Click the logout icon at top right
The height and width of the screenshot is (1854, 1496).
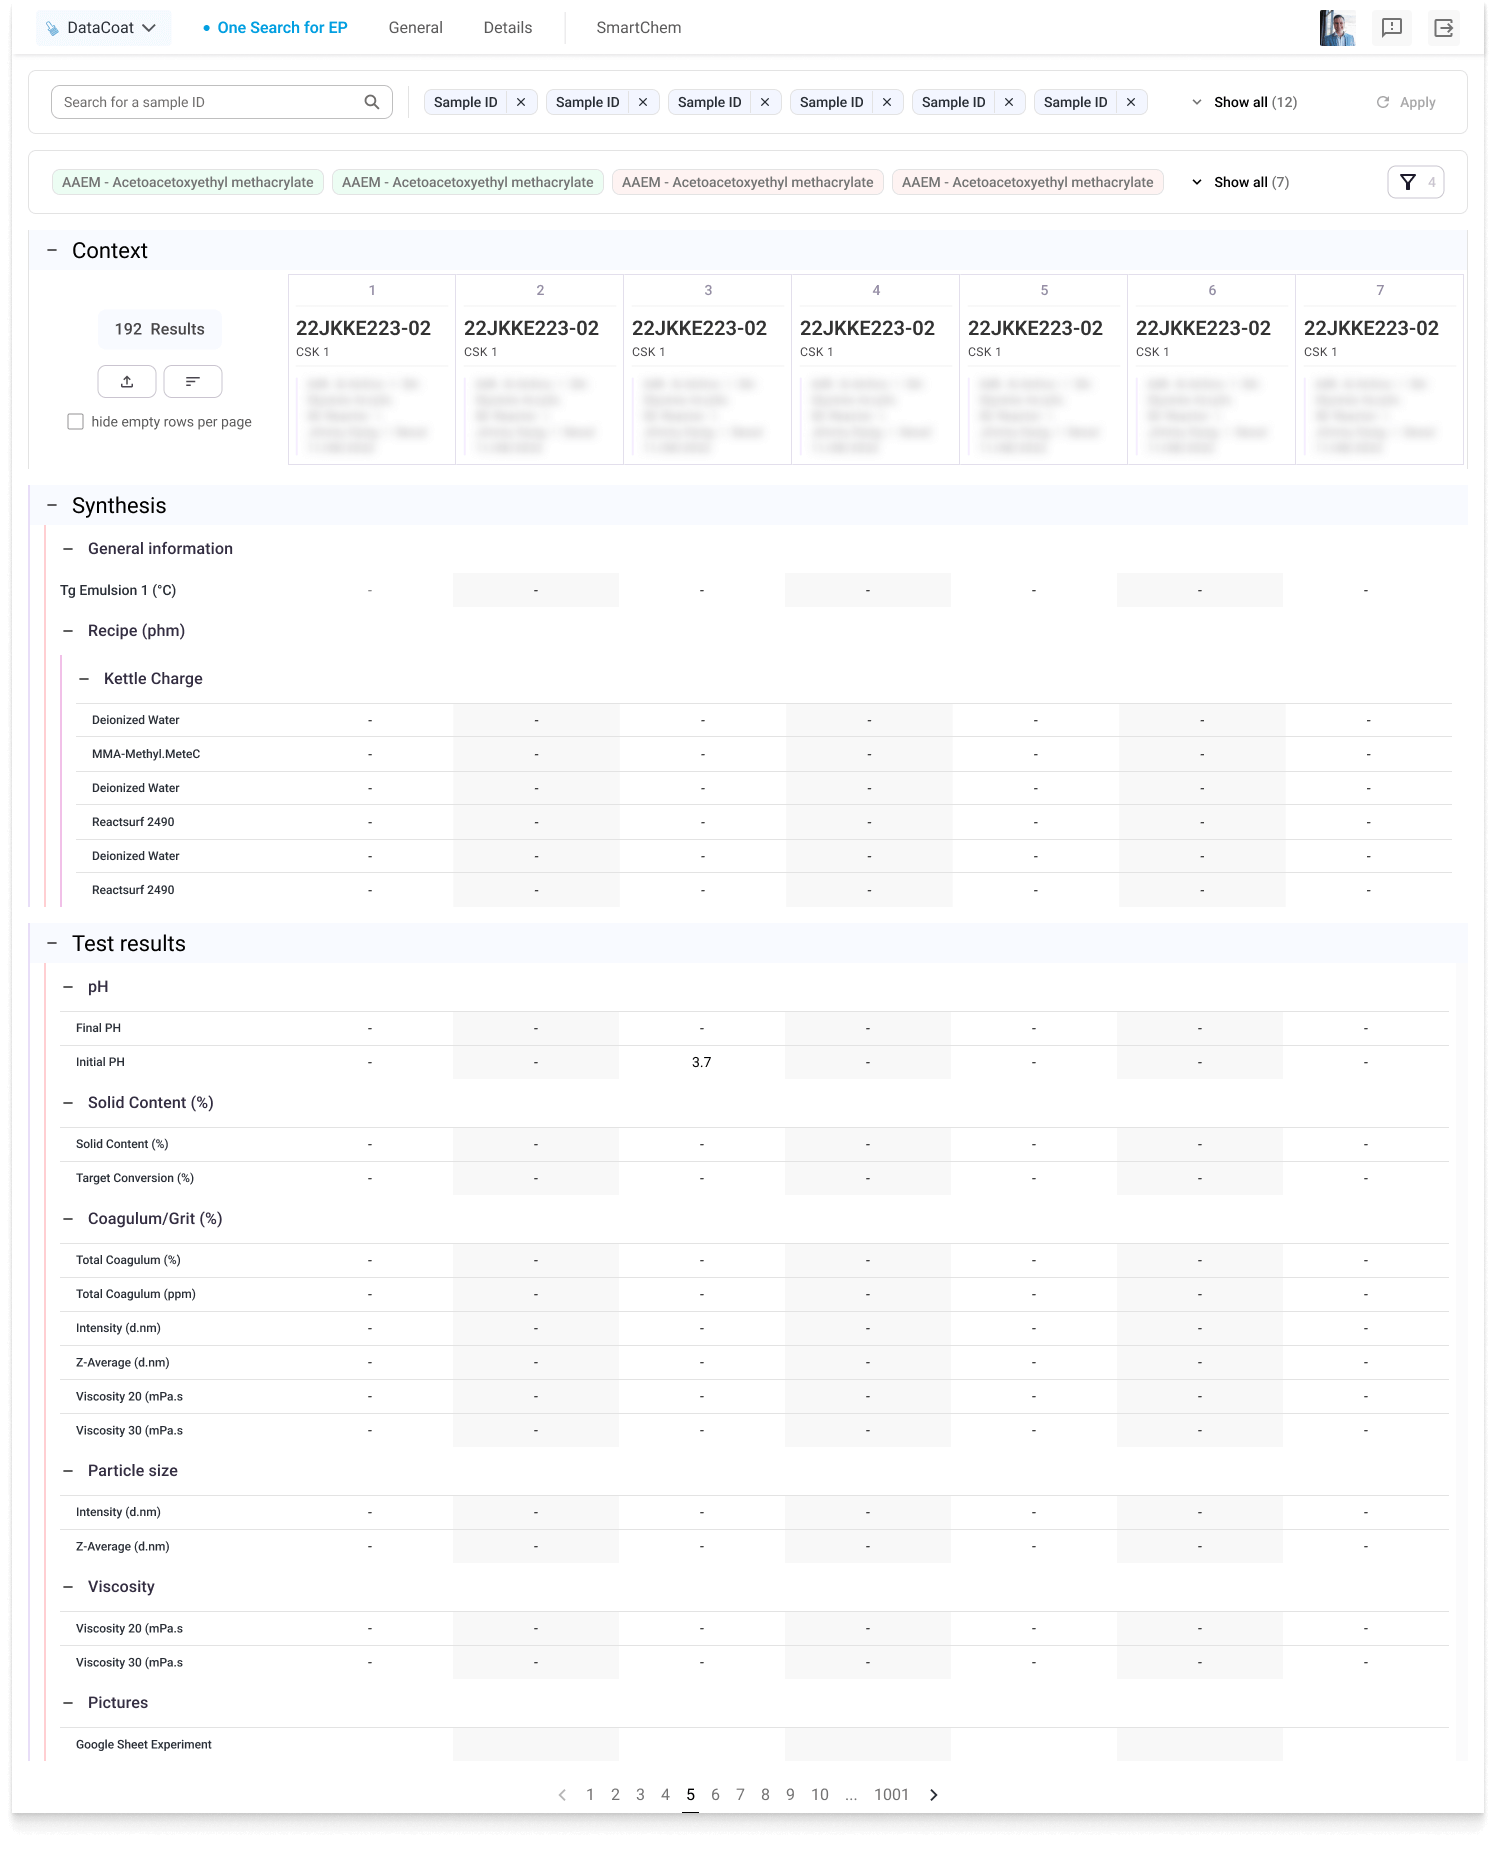click(1443, 28)
